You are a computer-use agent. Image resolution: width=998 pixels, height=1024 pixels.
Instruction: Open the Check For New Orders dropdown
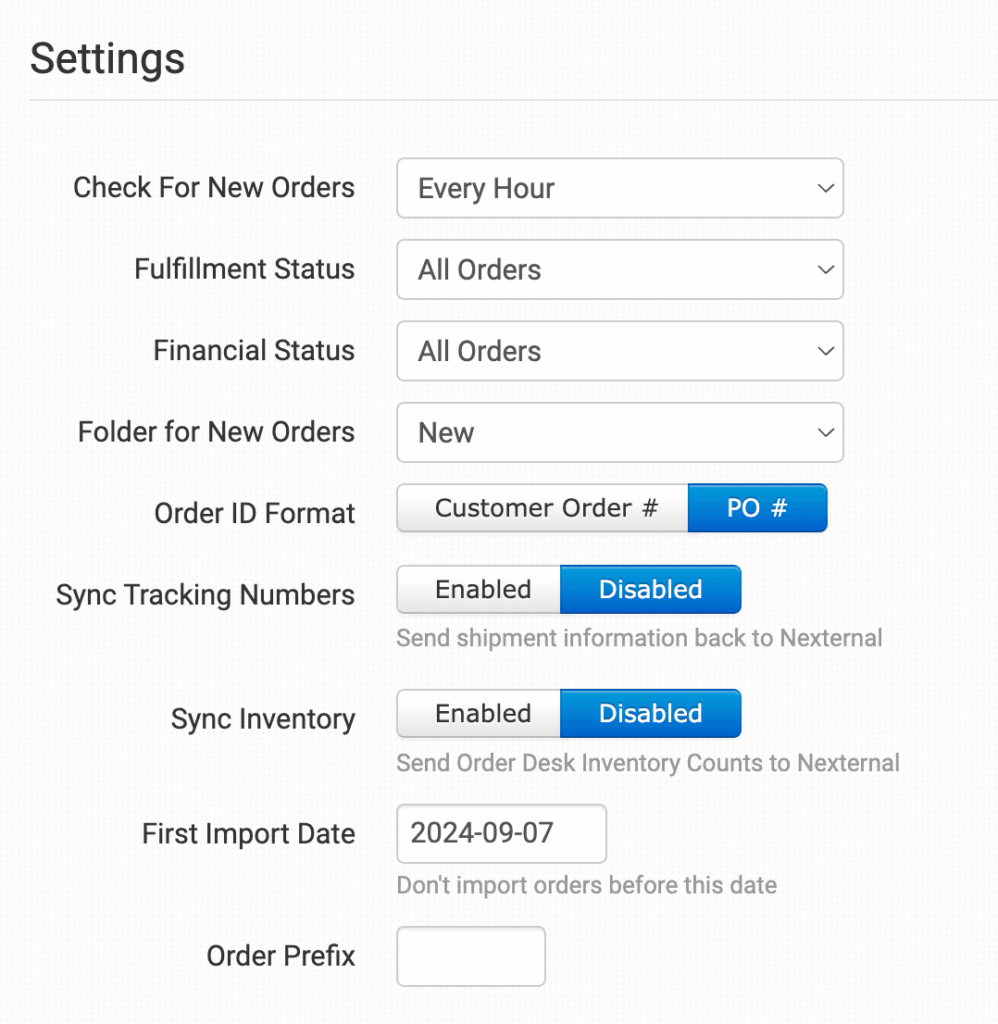point(619,188)
